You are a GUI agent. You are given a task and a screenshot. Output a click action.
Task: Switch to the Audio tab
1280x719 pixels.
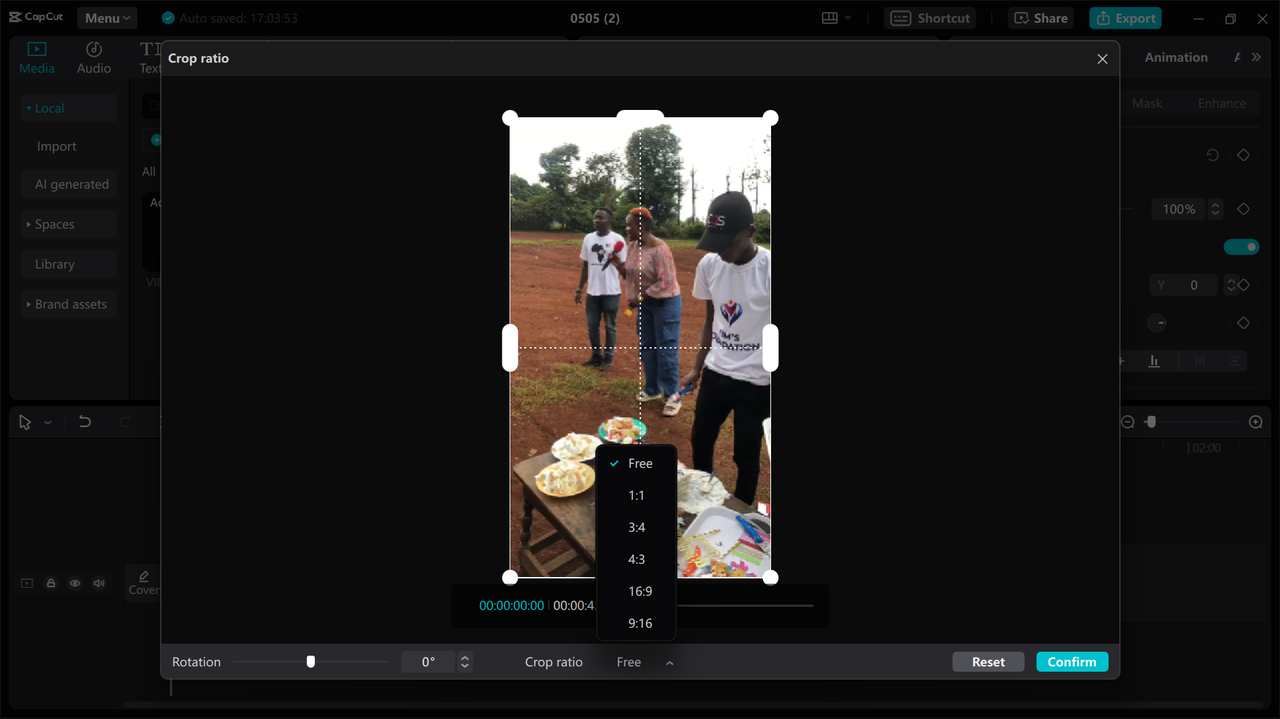coord(94,58)
